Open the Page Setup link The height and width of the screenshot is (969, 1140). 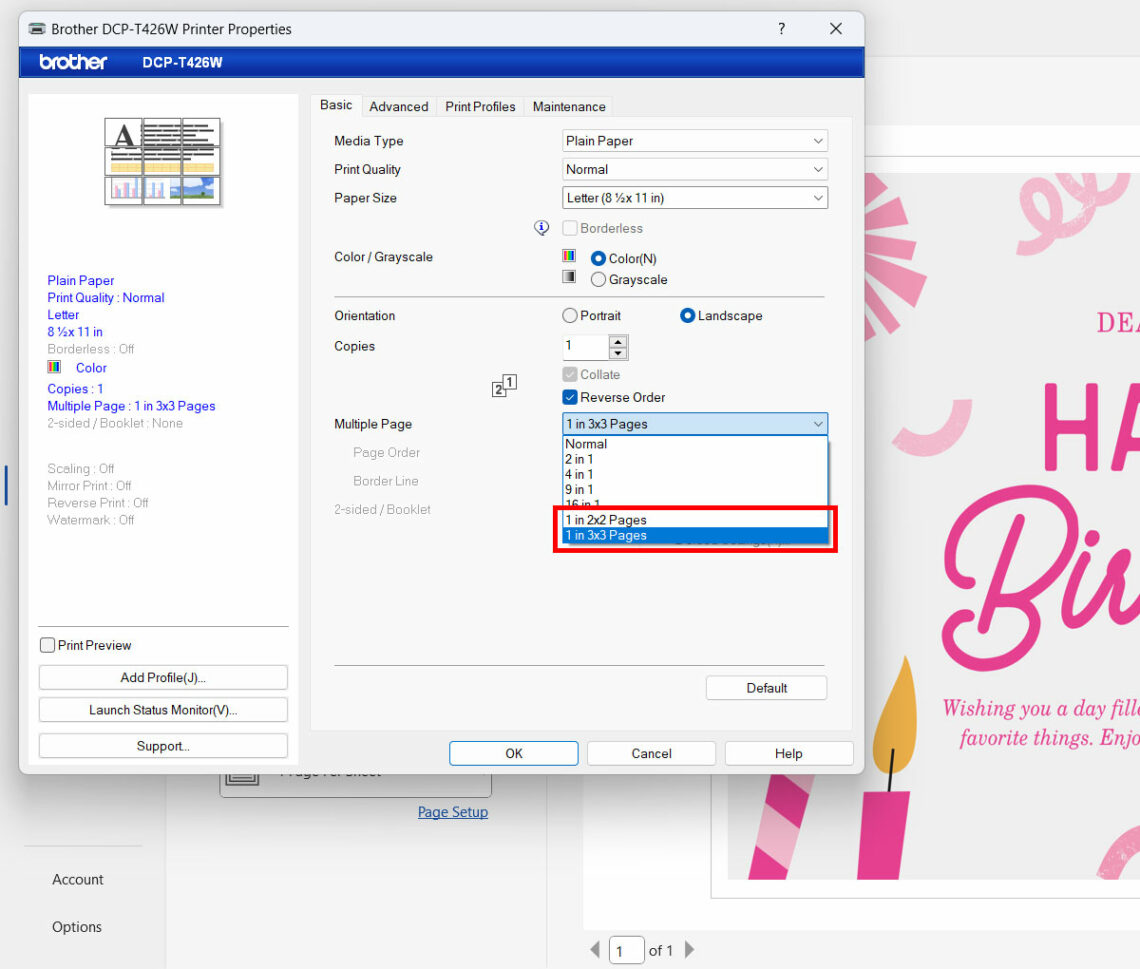click(x=452, y=812)
